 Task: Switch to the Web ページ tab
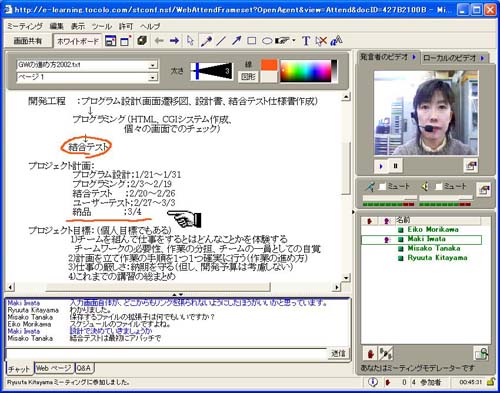coord(54,368)
